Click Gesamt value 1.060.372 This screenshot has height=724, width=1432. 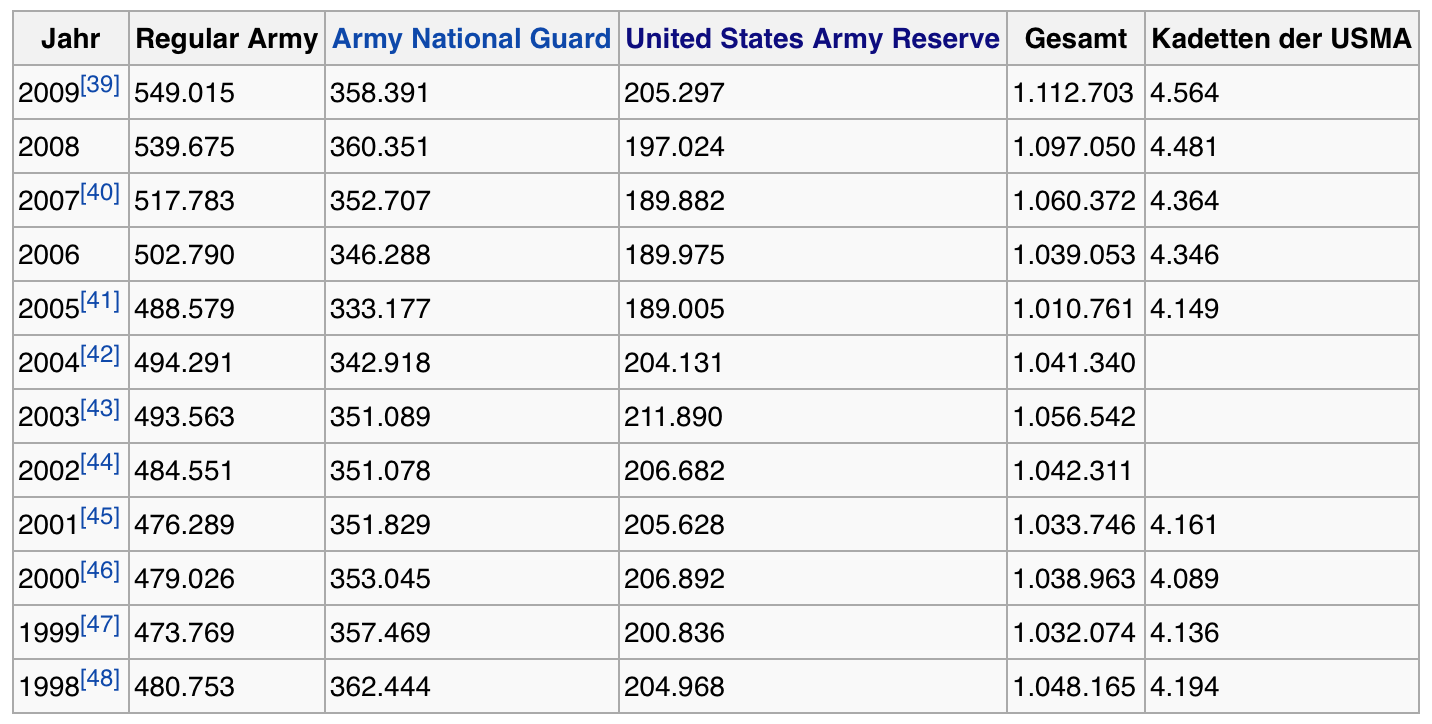click(1074, 201)
